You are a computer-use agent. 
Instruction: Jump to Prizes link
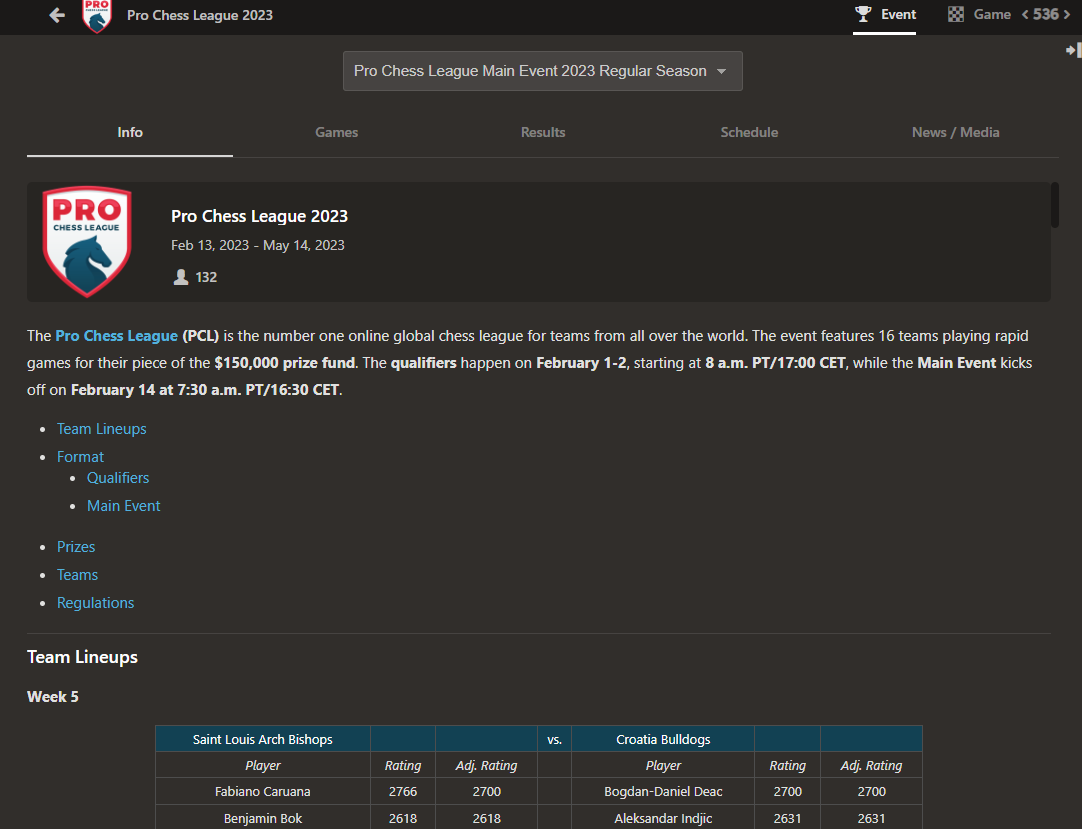(76, 547)
